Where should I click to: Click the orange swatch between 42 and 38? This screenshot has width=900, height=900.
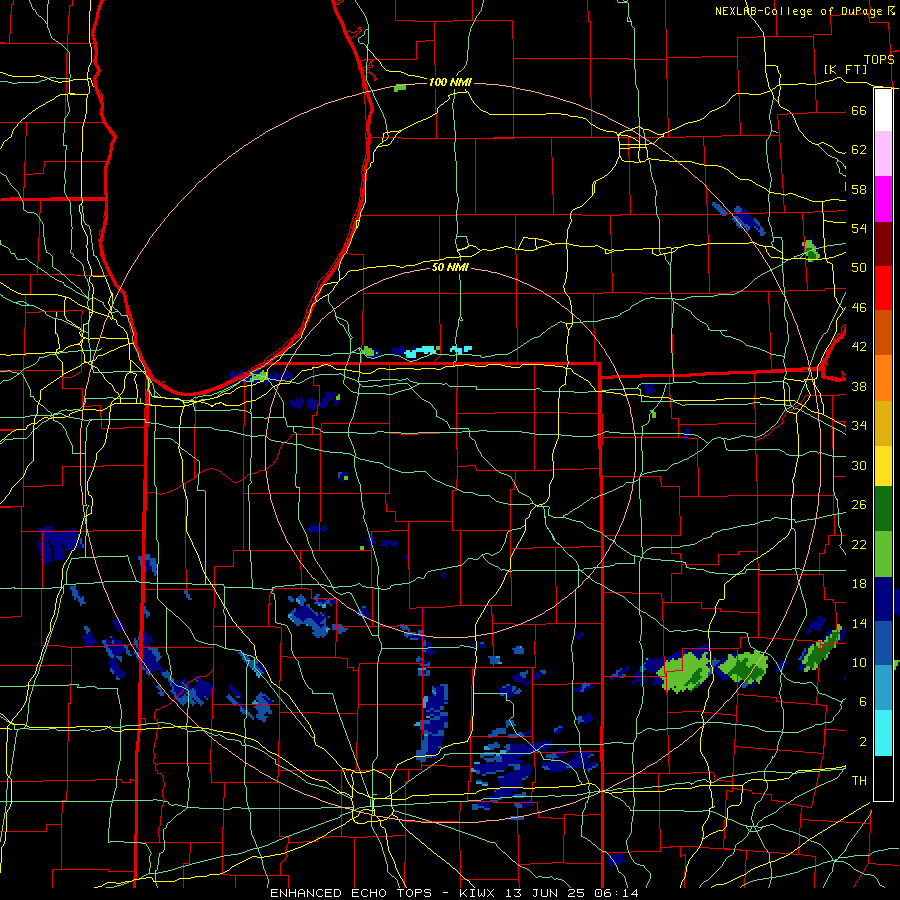click(x=883, y=378)
